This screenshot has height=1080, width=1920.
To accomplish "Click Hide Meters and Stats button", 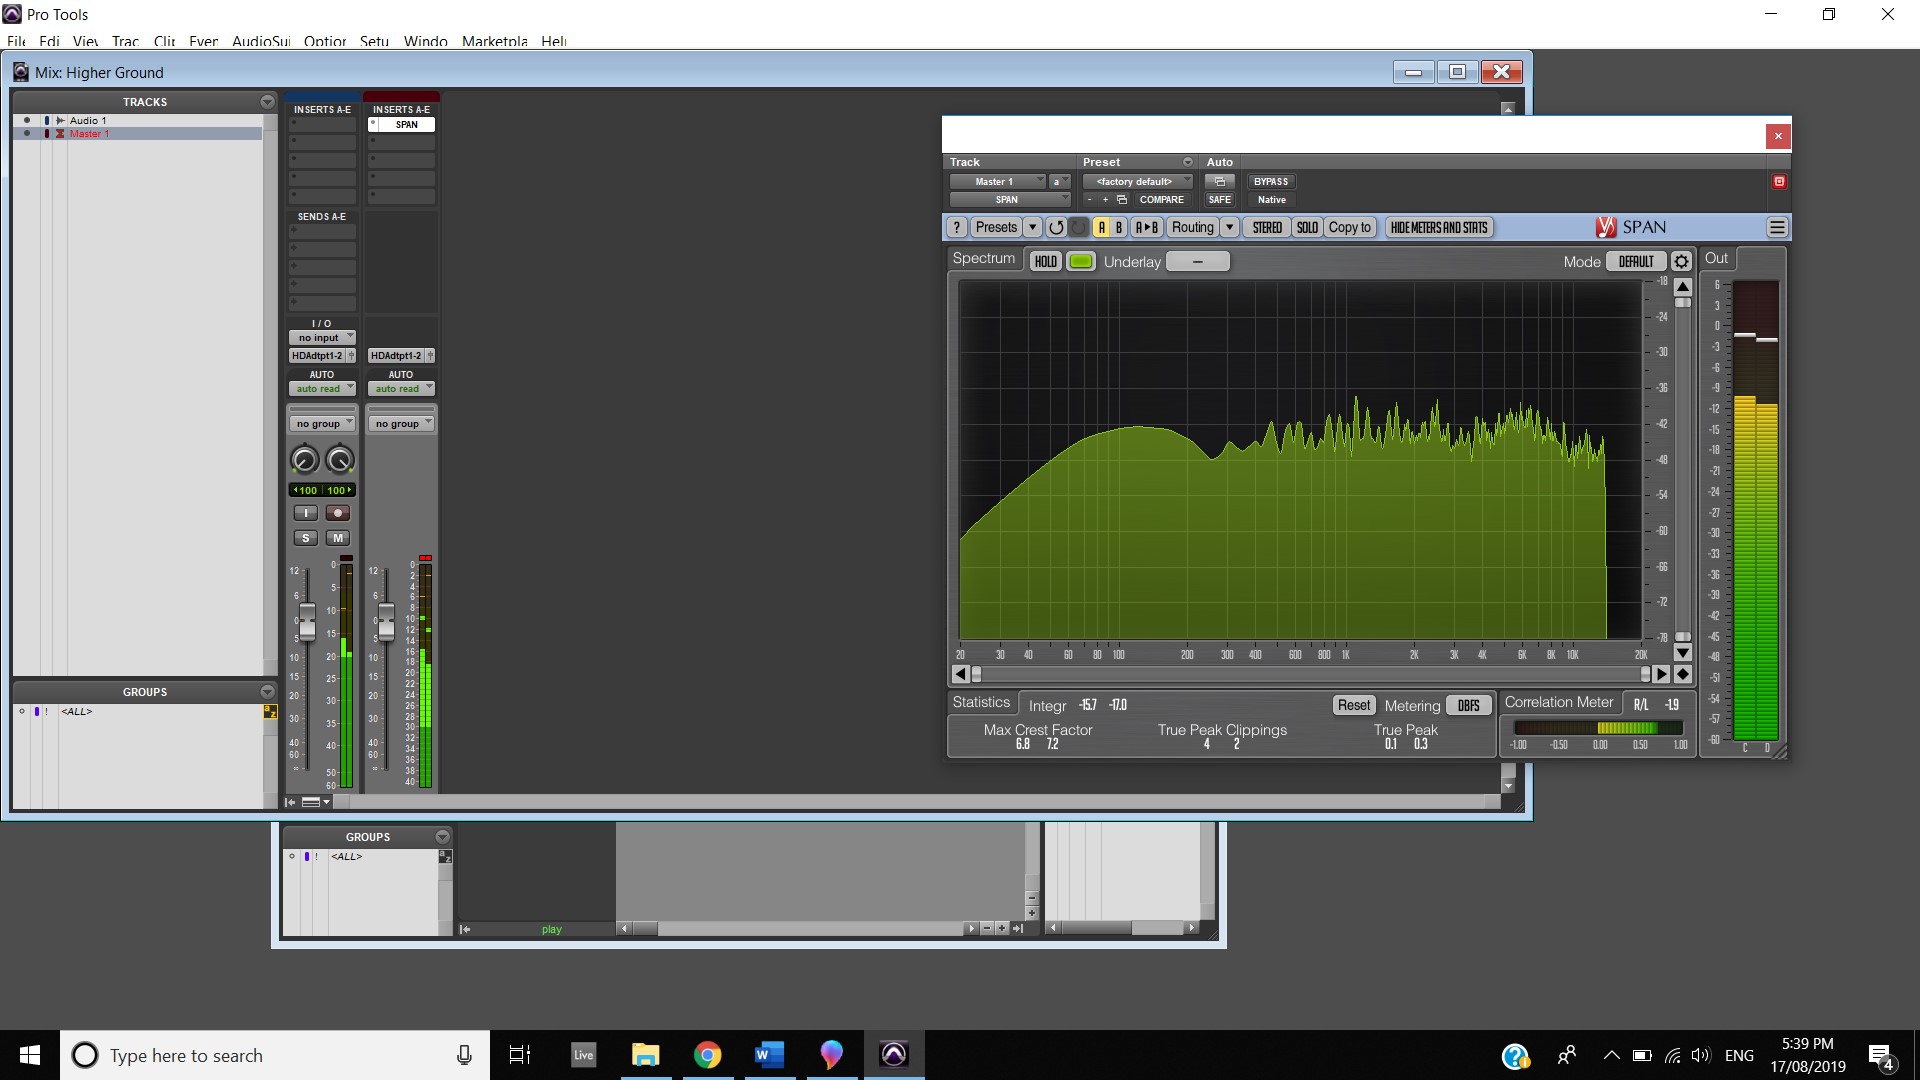I will pos(1439,228).
